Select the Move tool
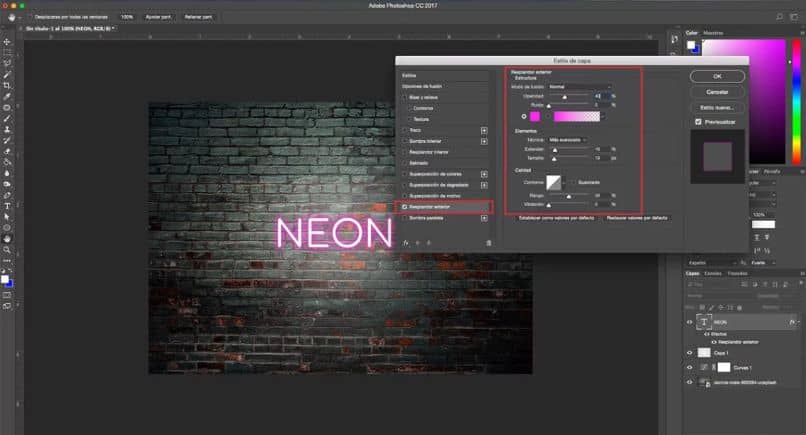This screenshot has height=435, width=806. click(x=7, y=42)
